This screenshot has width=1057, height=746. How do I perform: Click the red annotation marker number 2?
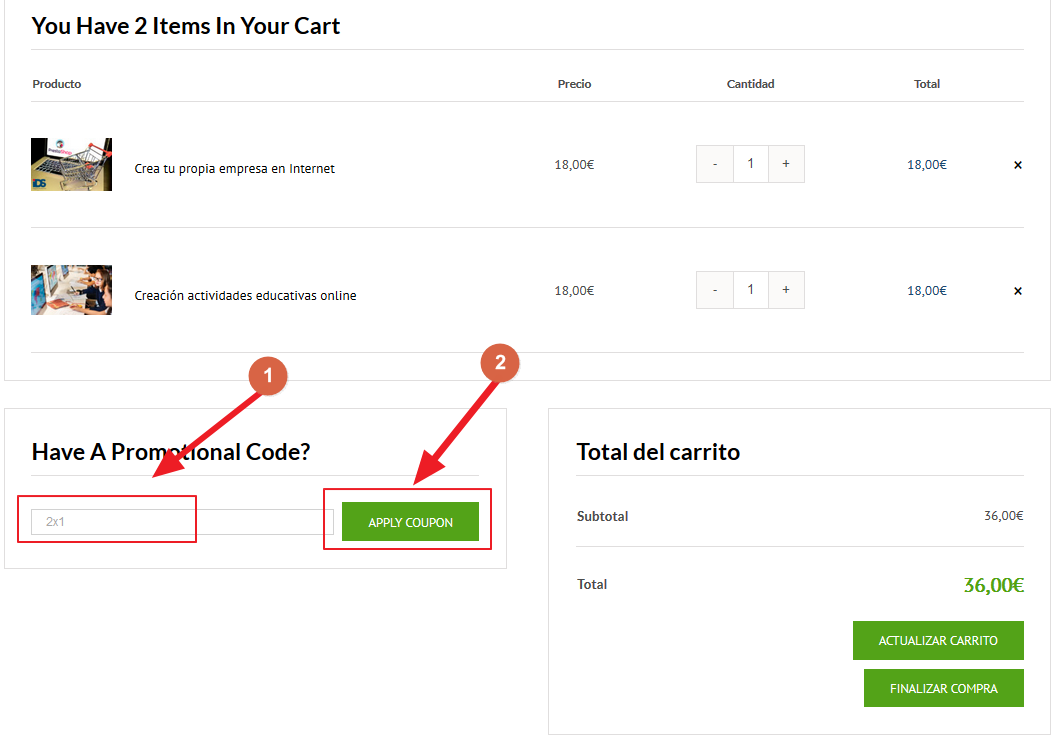[500, 363]
